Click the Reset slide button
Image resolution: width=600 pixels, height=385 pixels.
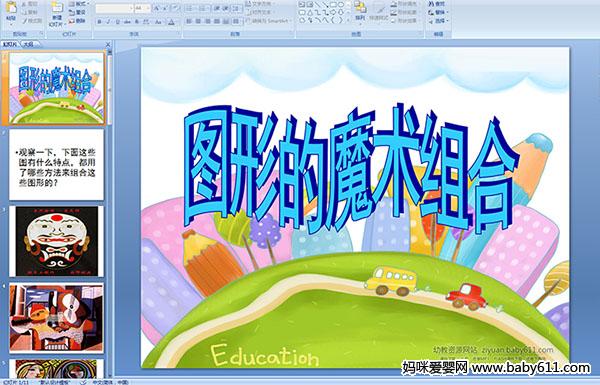point(77,12)
